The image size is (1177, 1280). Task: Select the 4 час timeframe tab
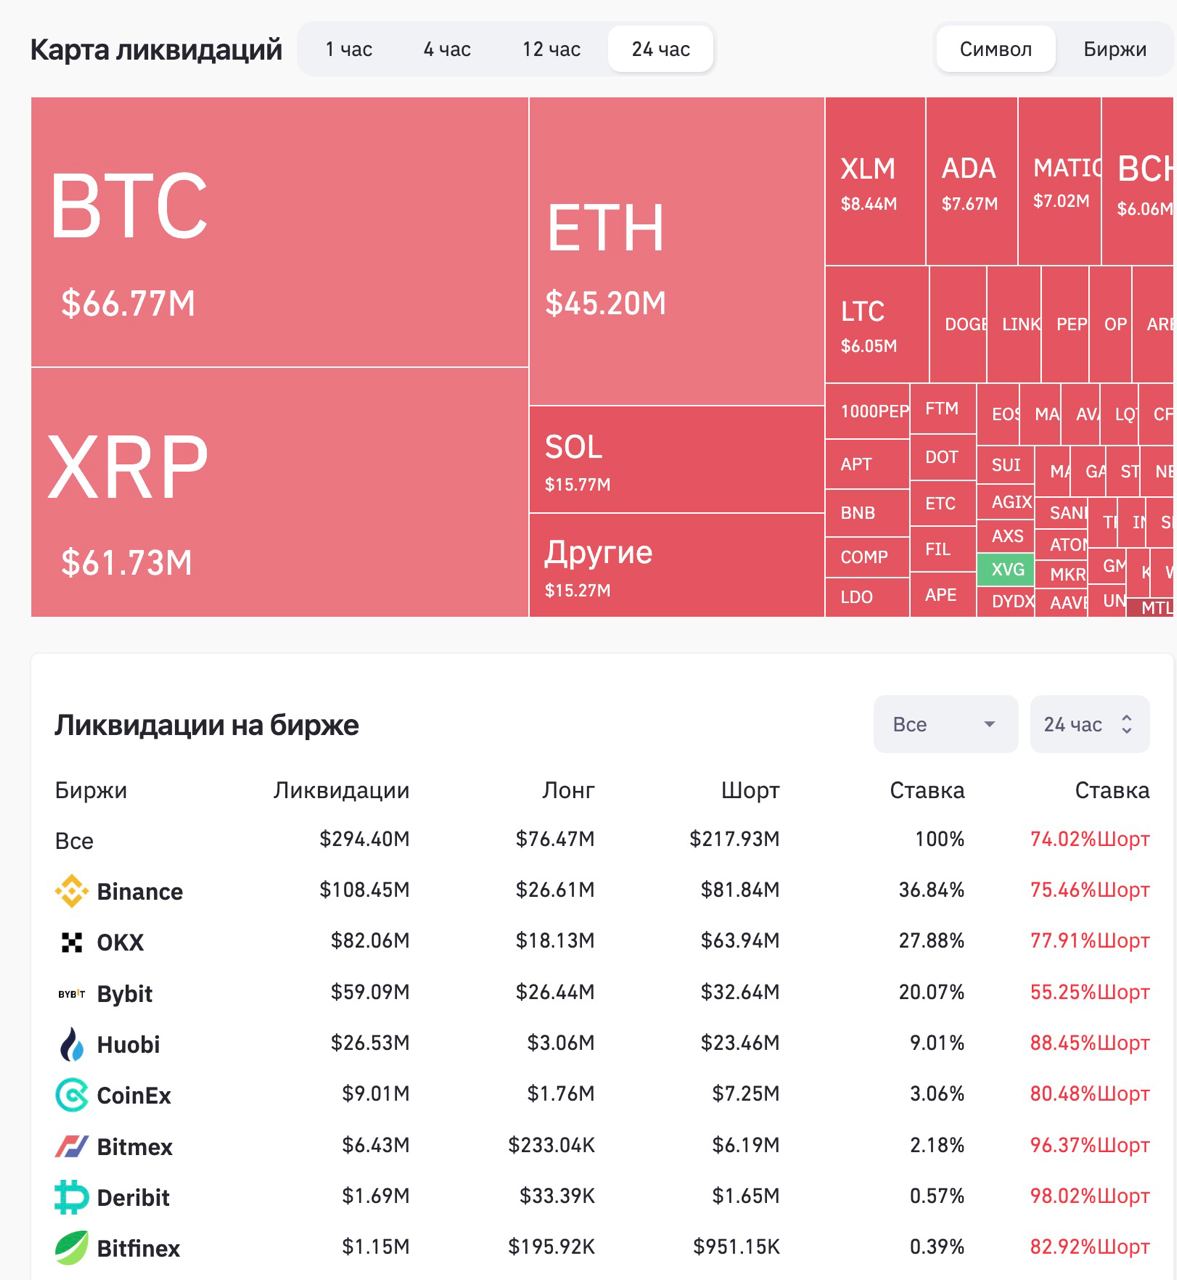pos(447,49)
